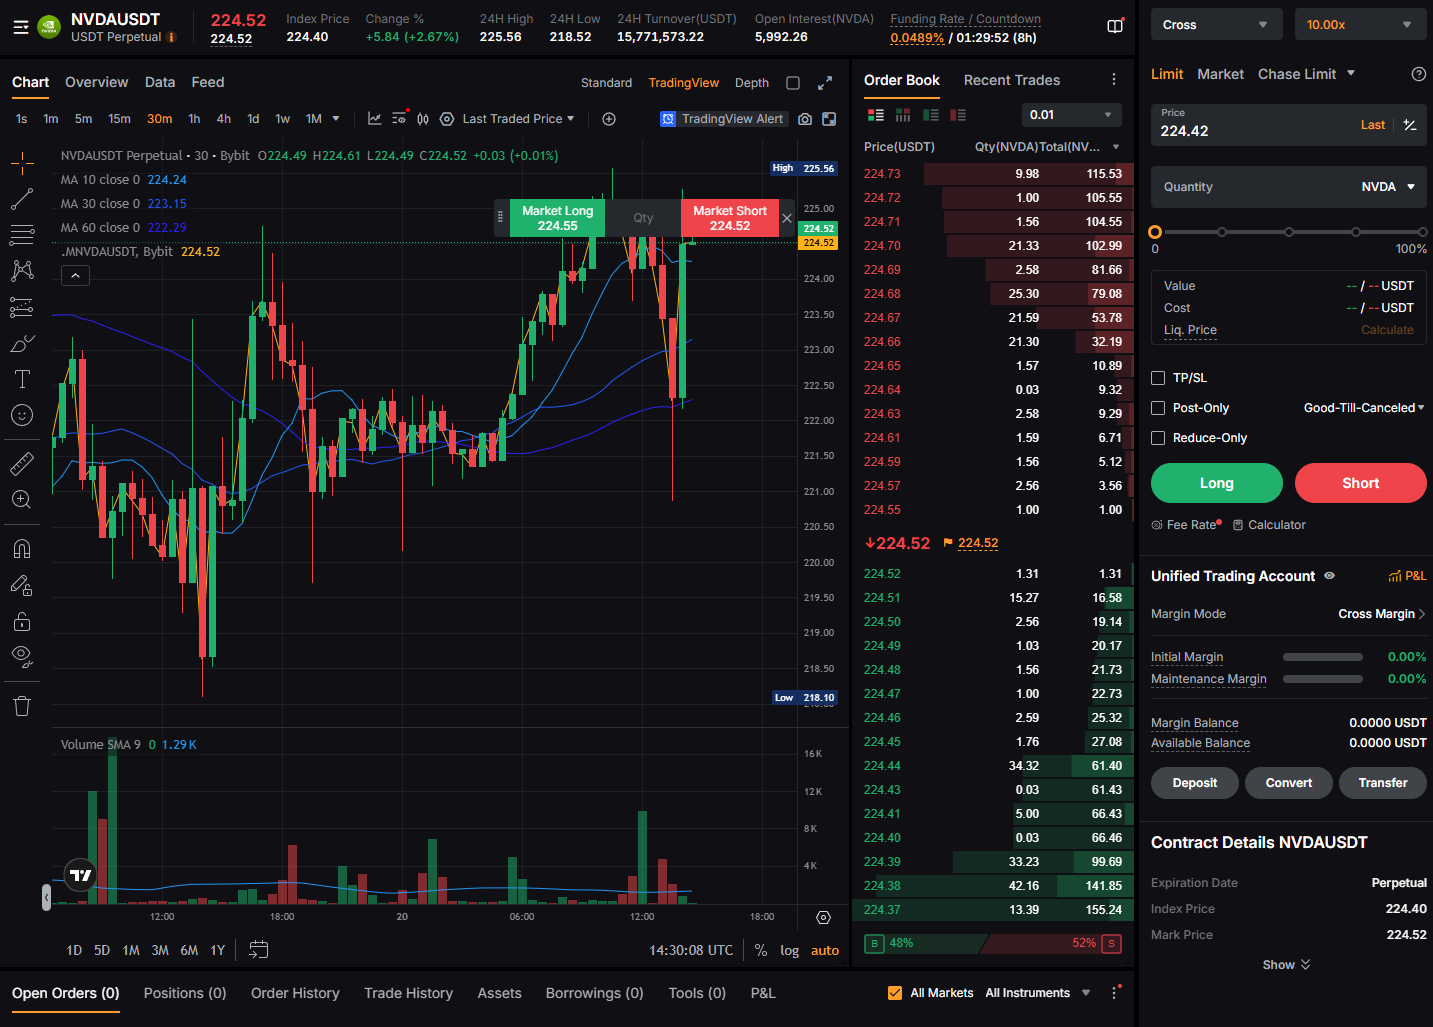
Task: Switch to the Depth chart view
Action: [x=752, y=83]
